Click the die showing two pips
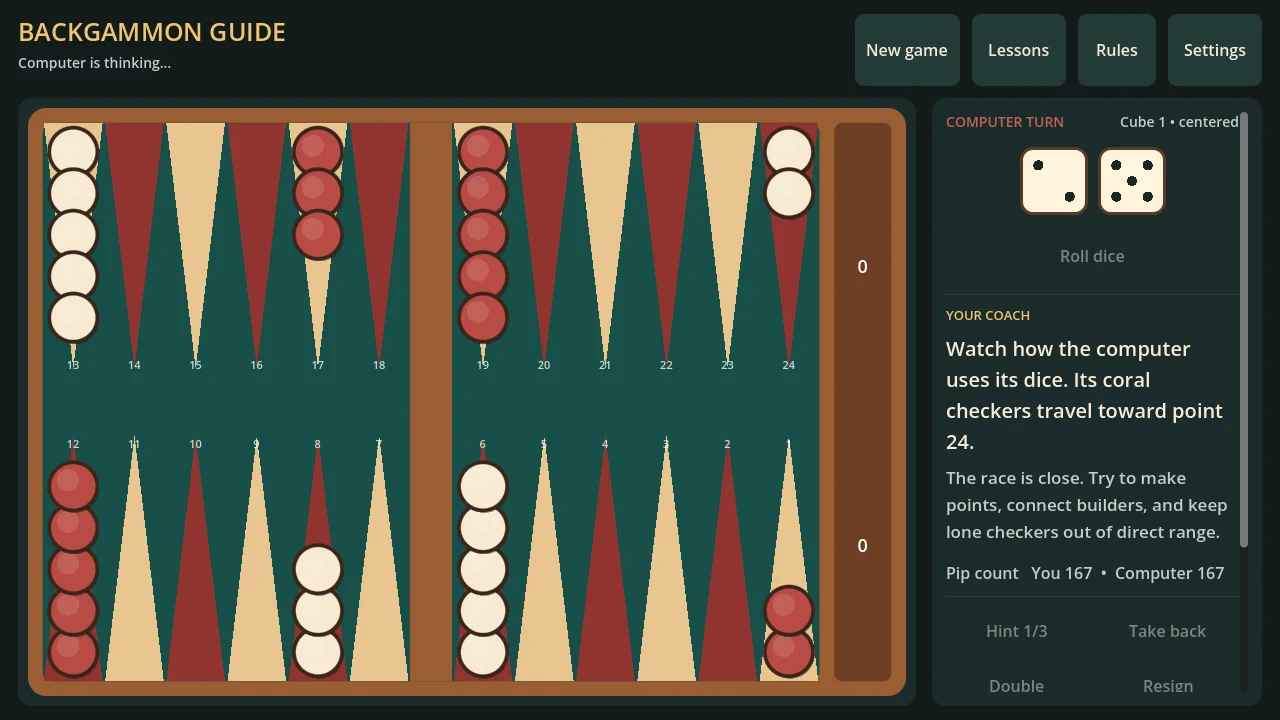This screenshot has width=1280, height=720. [x=1053, y=181]
